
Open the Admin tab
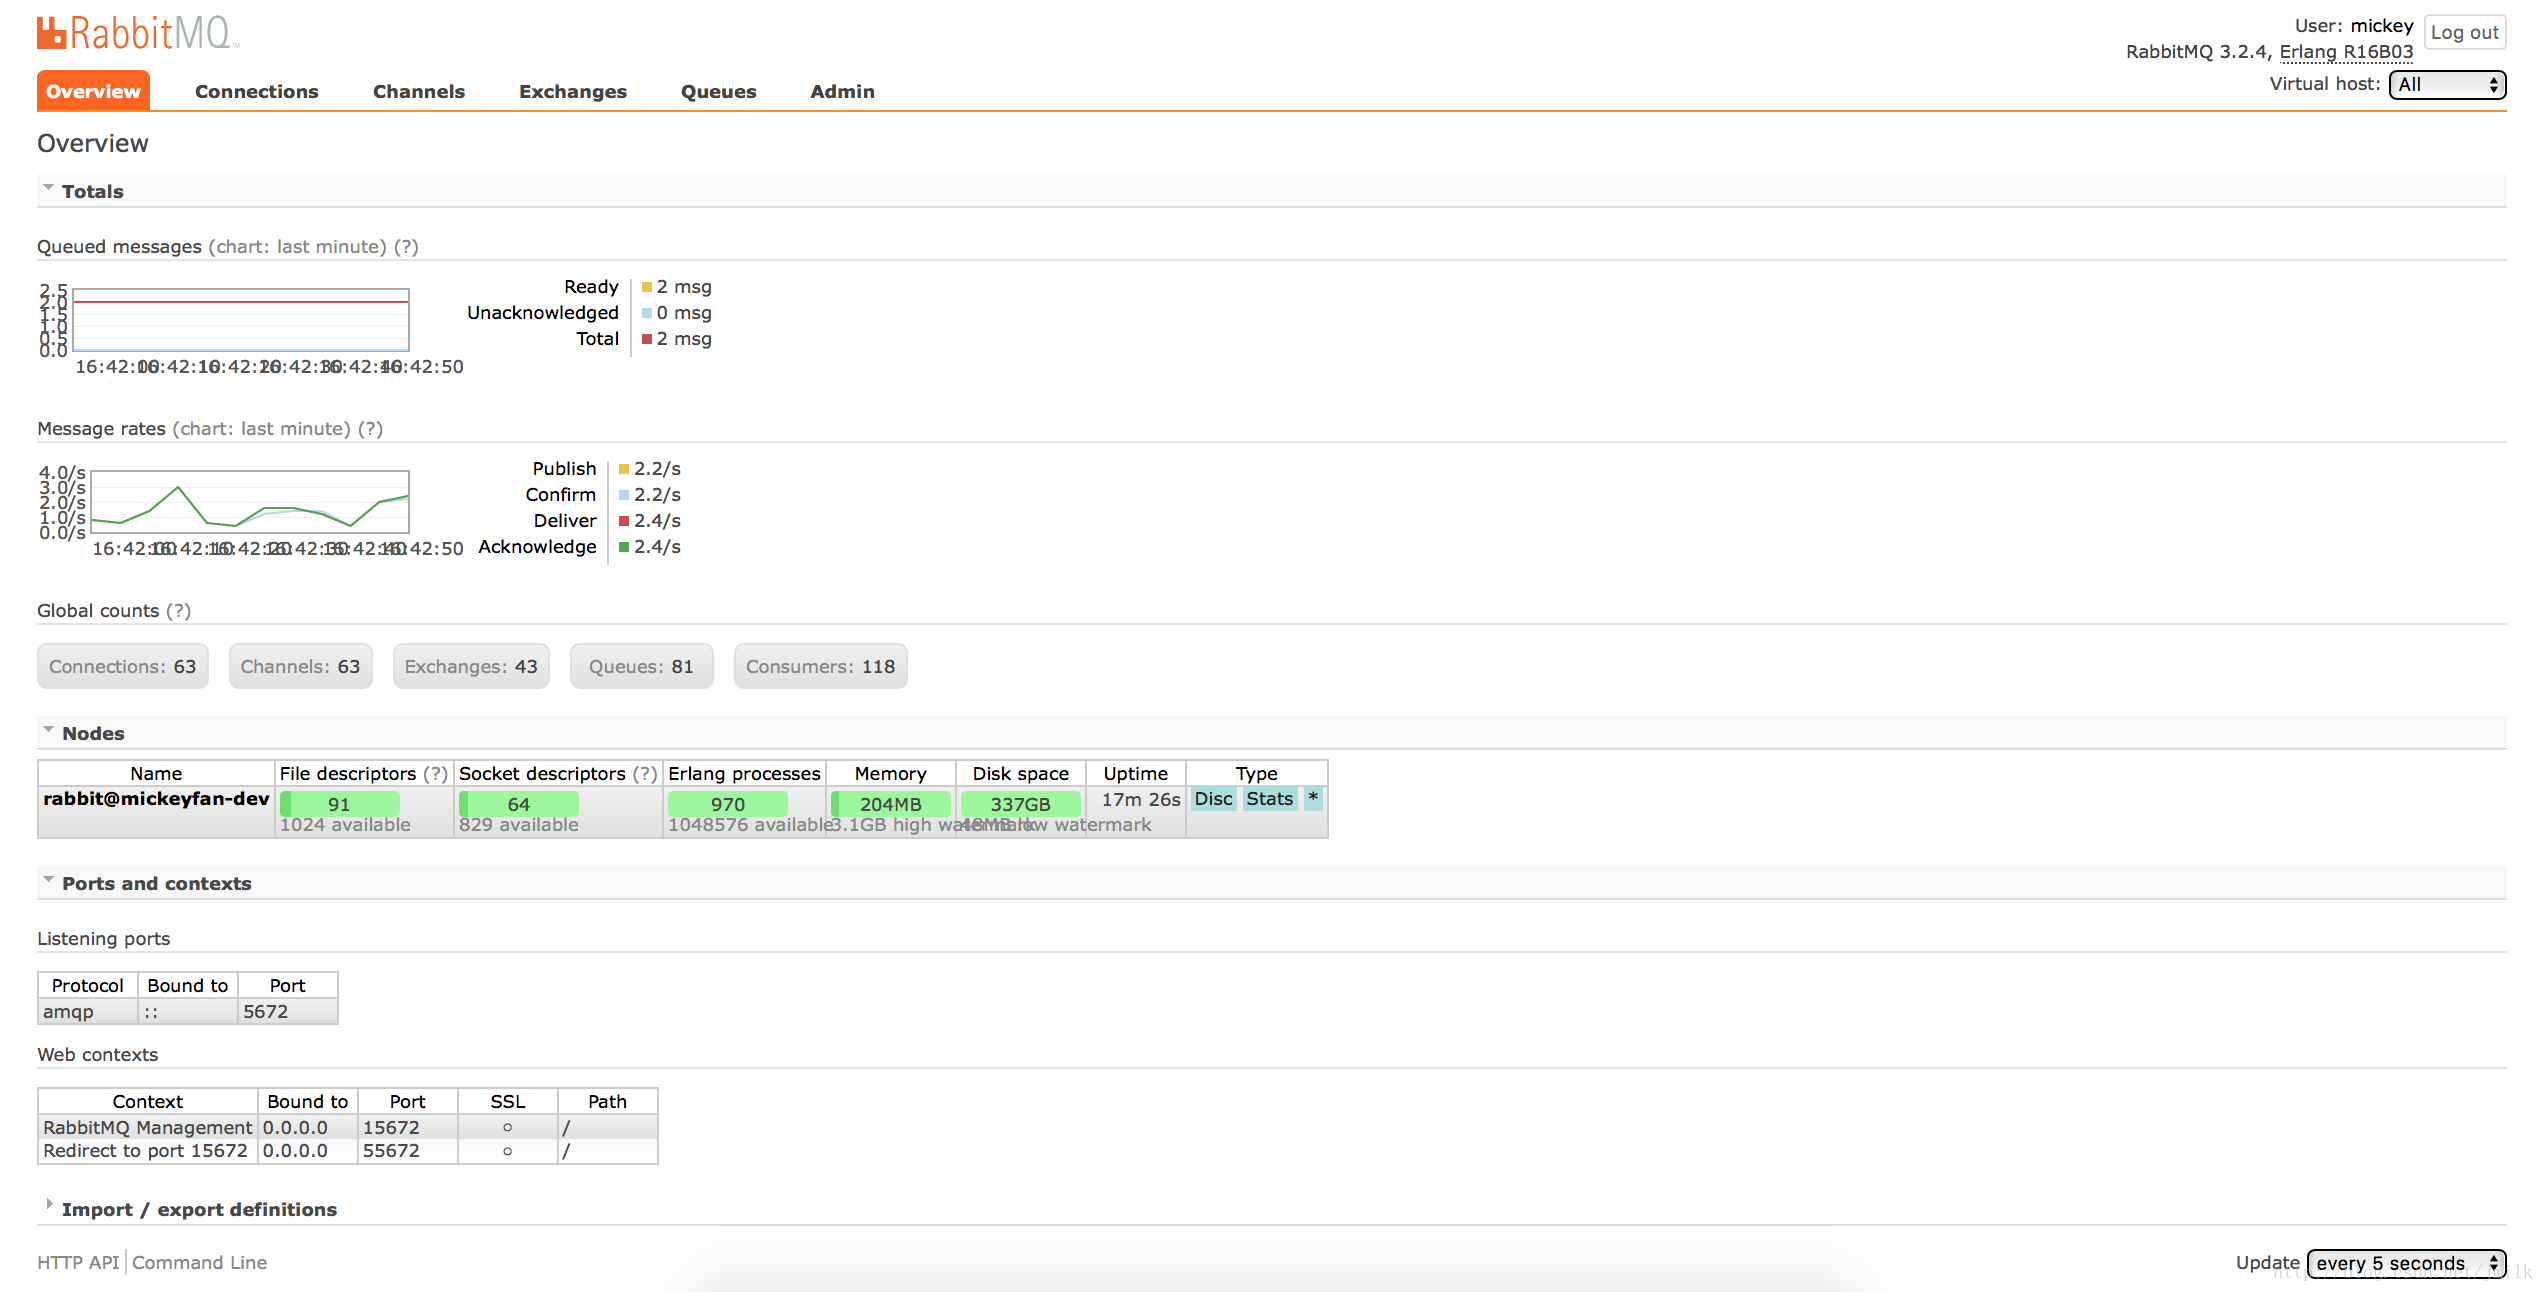842,91
